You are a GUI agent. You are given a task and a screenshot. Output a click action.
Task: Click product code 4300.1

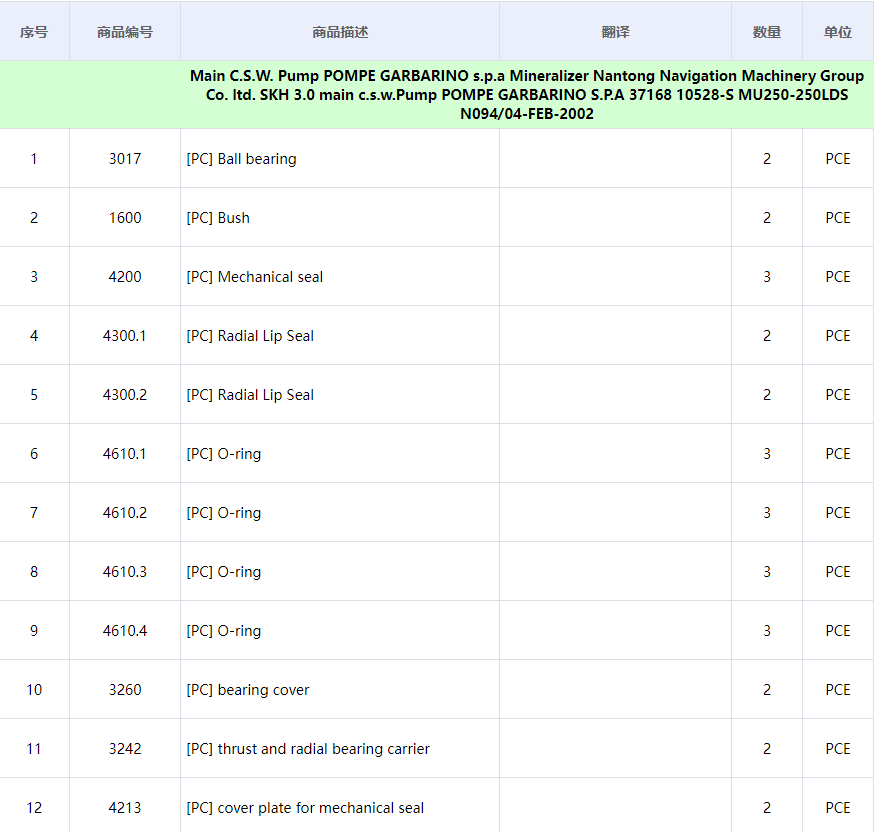[x=125, y=336]
